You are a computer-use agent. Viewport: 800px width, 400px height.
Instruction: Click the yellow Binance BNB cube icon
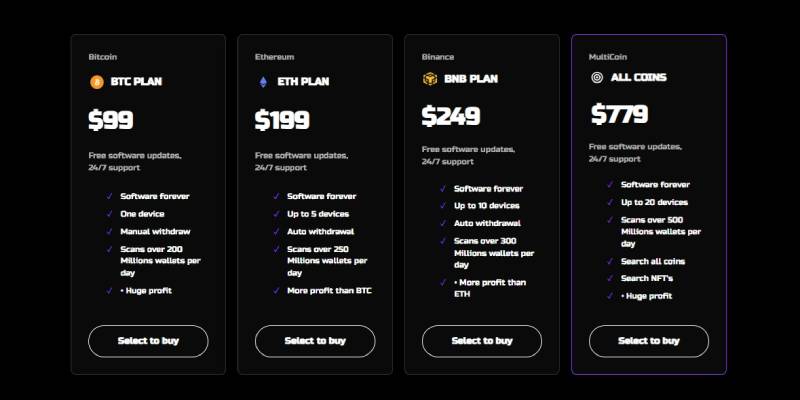[x=430, y=79]
